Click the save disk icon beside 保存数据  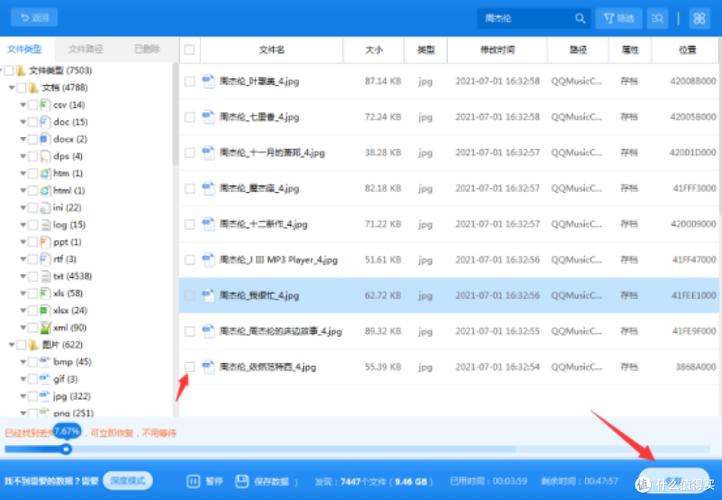pyautogui.click(x=242, y=481)
